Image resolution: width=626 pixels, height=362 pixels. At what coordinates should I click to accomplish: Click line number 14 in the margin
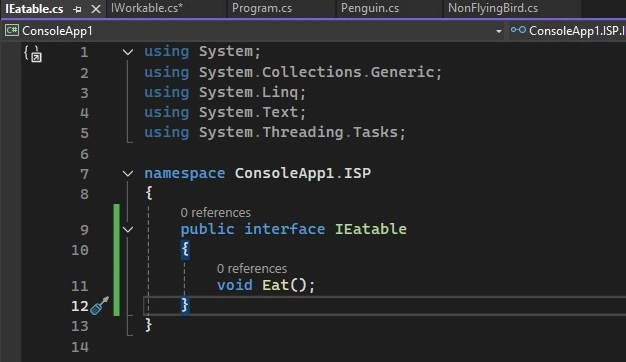tap(80, 347)
